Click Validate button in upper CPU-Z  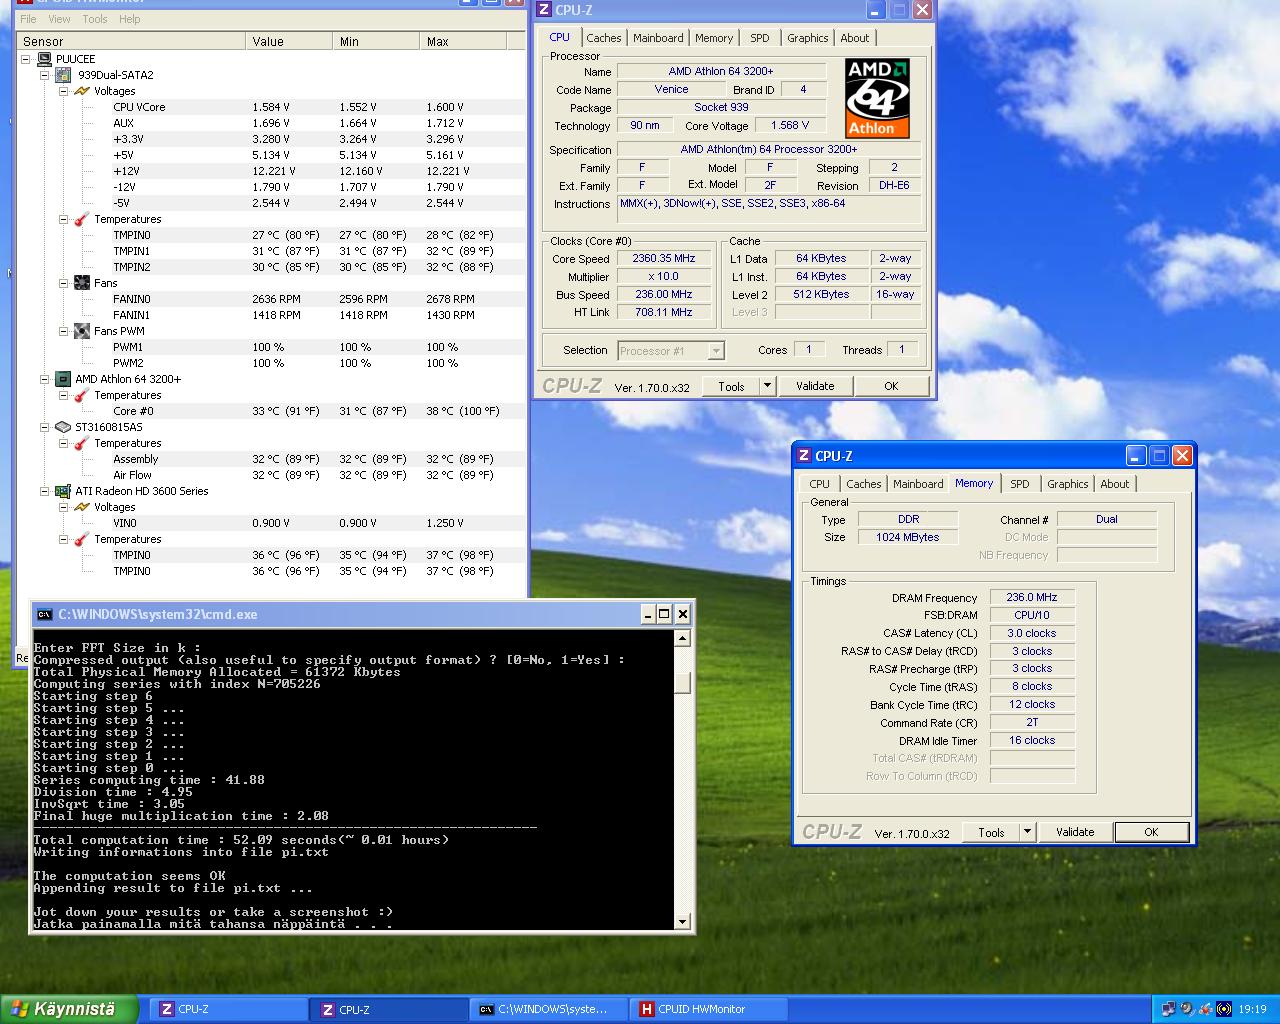click(x=815, y=386)
